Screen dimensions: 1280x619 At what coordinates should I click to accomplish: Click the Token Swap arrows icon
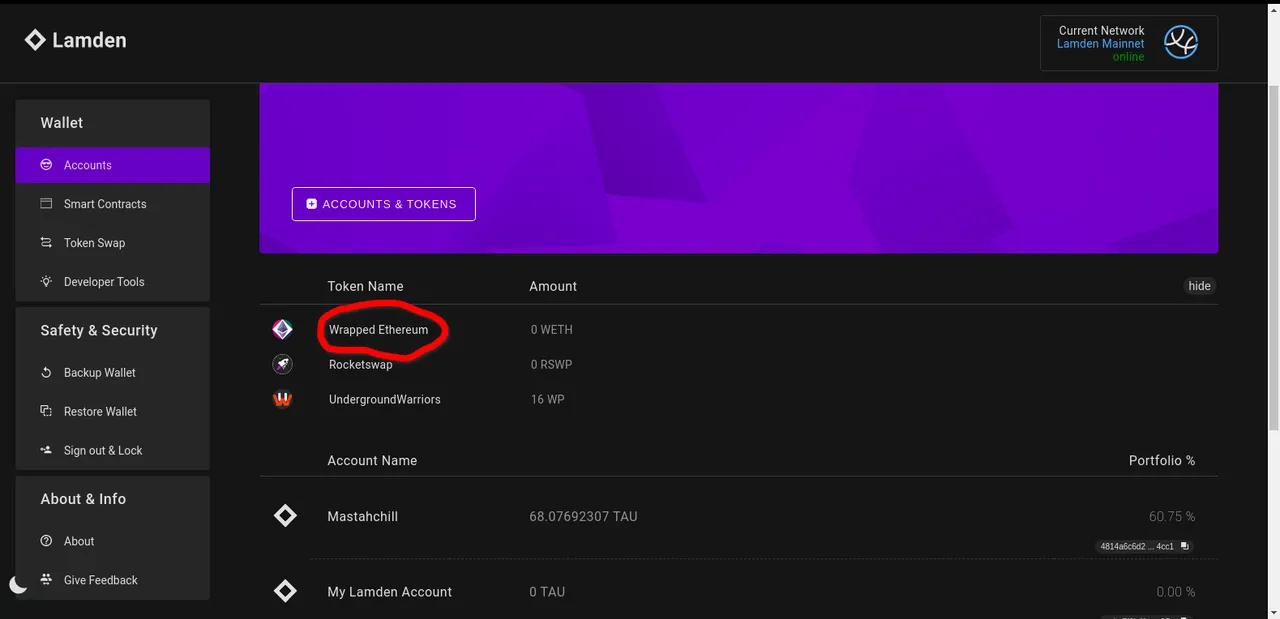click(x=46, y=243)
